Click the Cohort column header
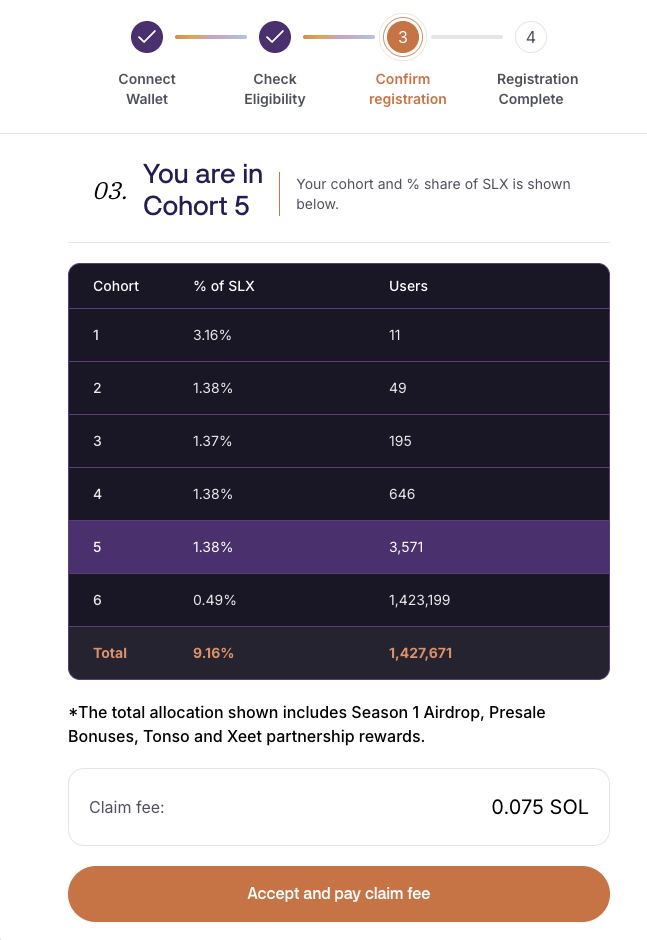This screenshot has height=940, width=647. tap(116, 286)
